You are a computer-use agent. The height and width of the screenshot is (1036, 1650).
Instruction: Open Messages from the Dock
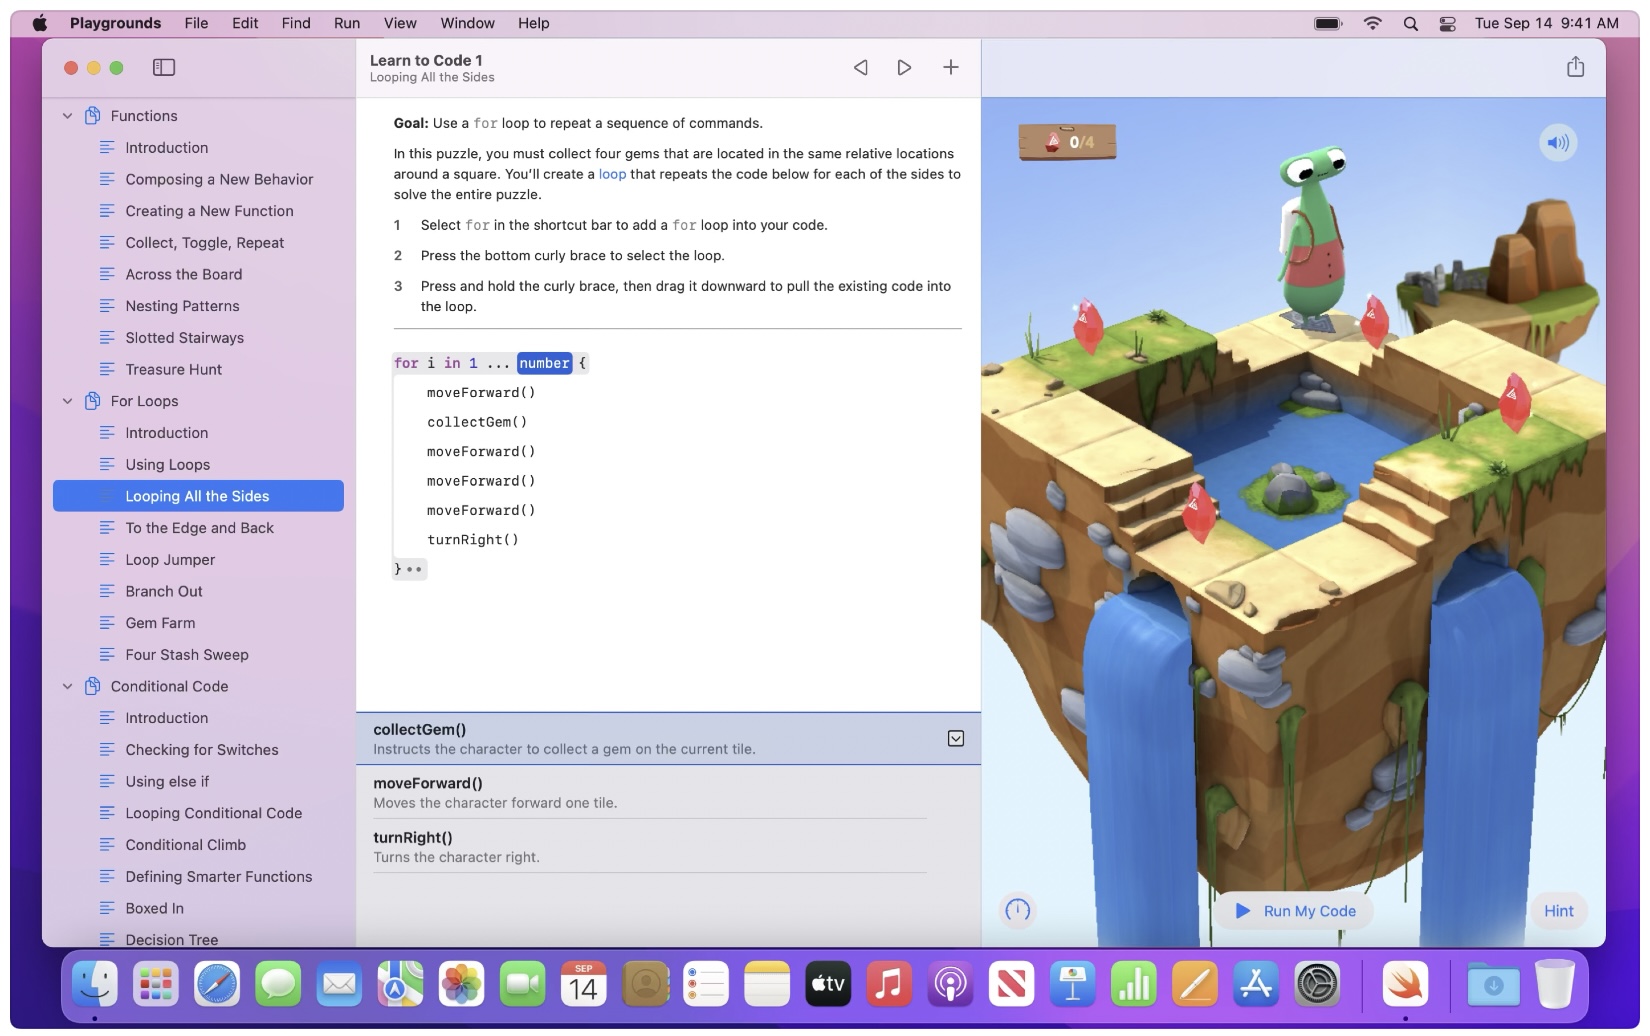pyautogui.click(x=278, y=985)
